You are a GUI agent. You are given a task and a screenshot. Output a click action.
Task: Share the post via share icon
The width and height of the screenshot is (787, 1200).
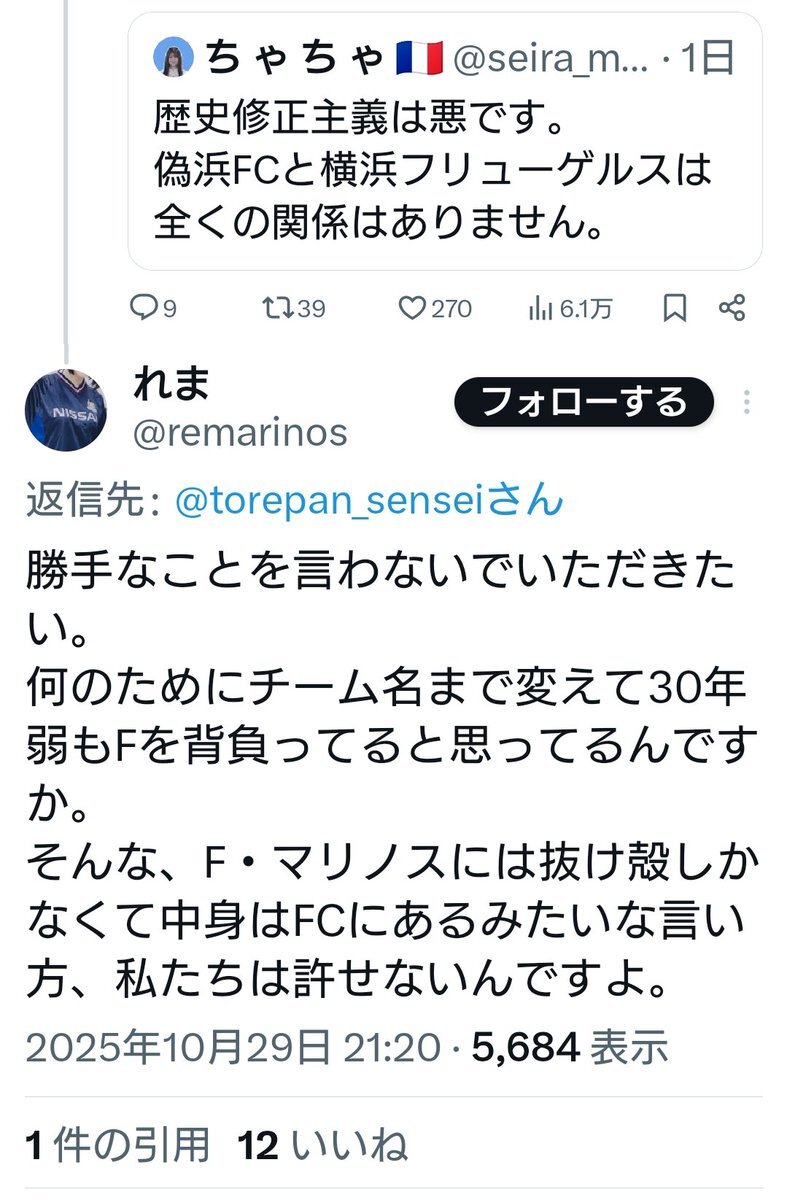(x=733, y=309)
